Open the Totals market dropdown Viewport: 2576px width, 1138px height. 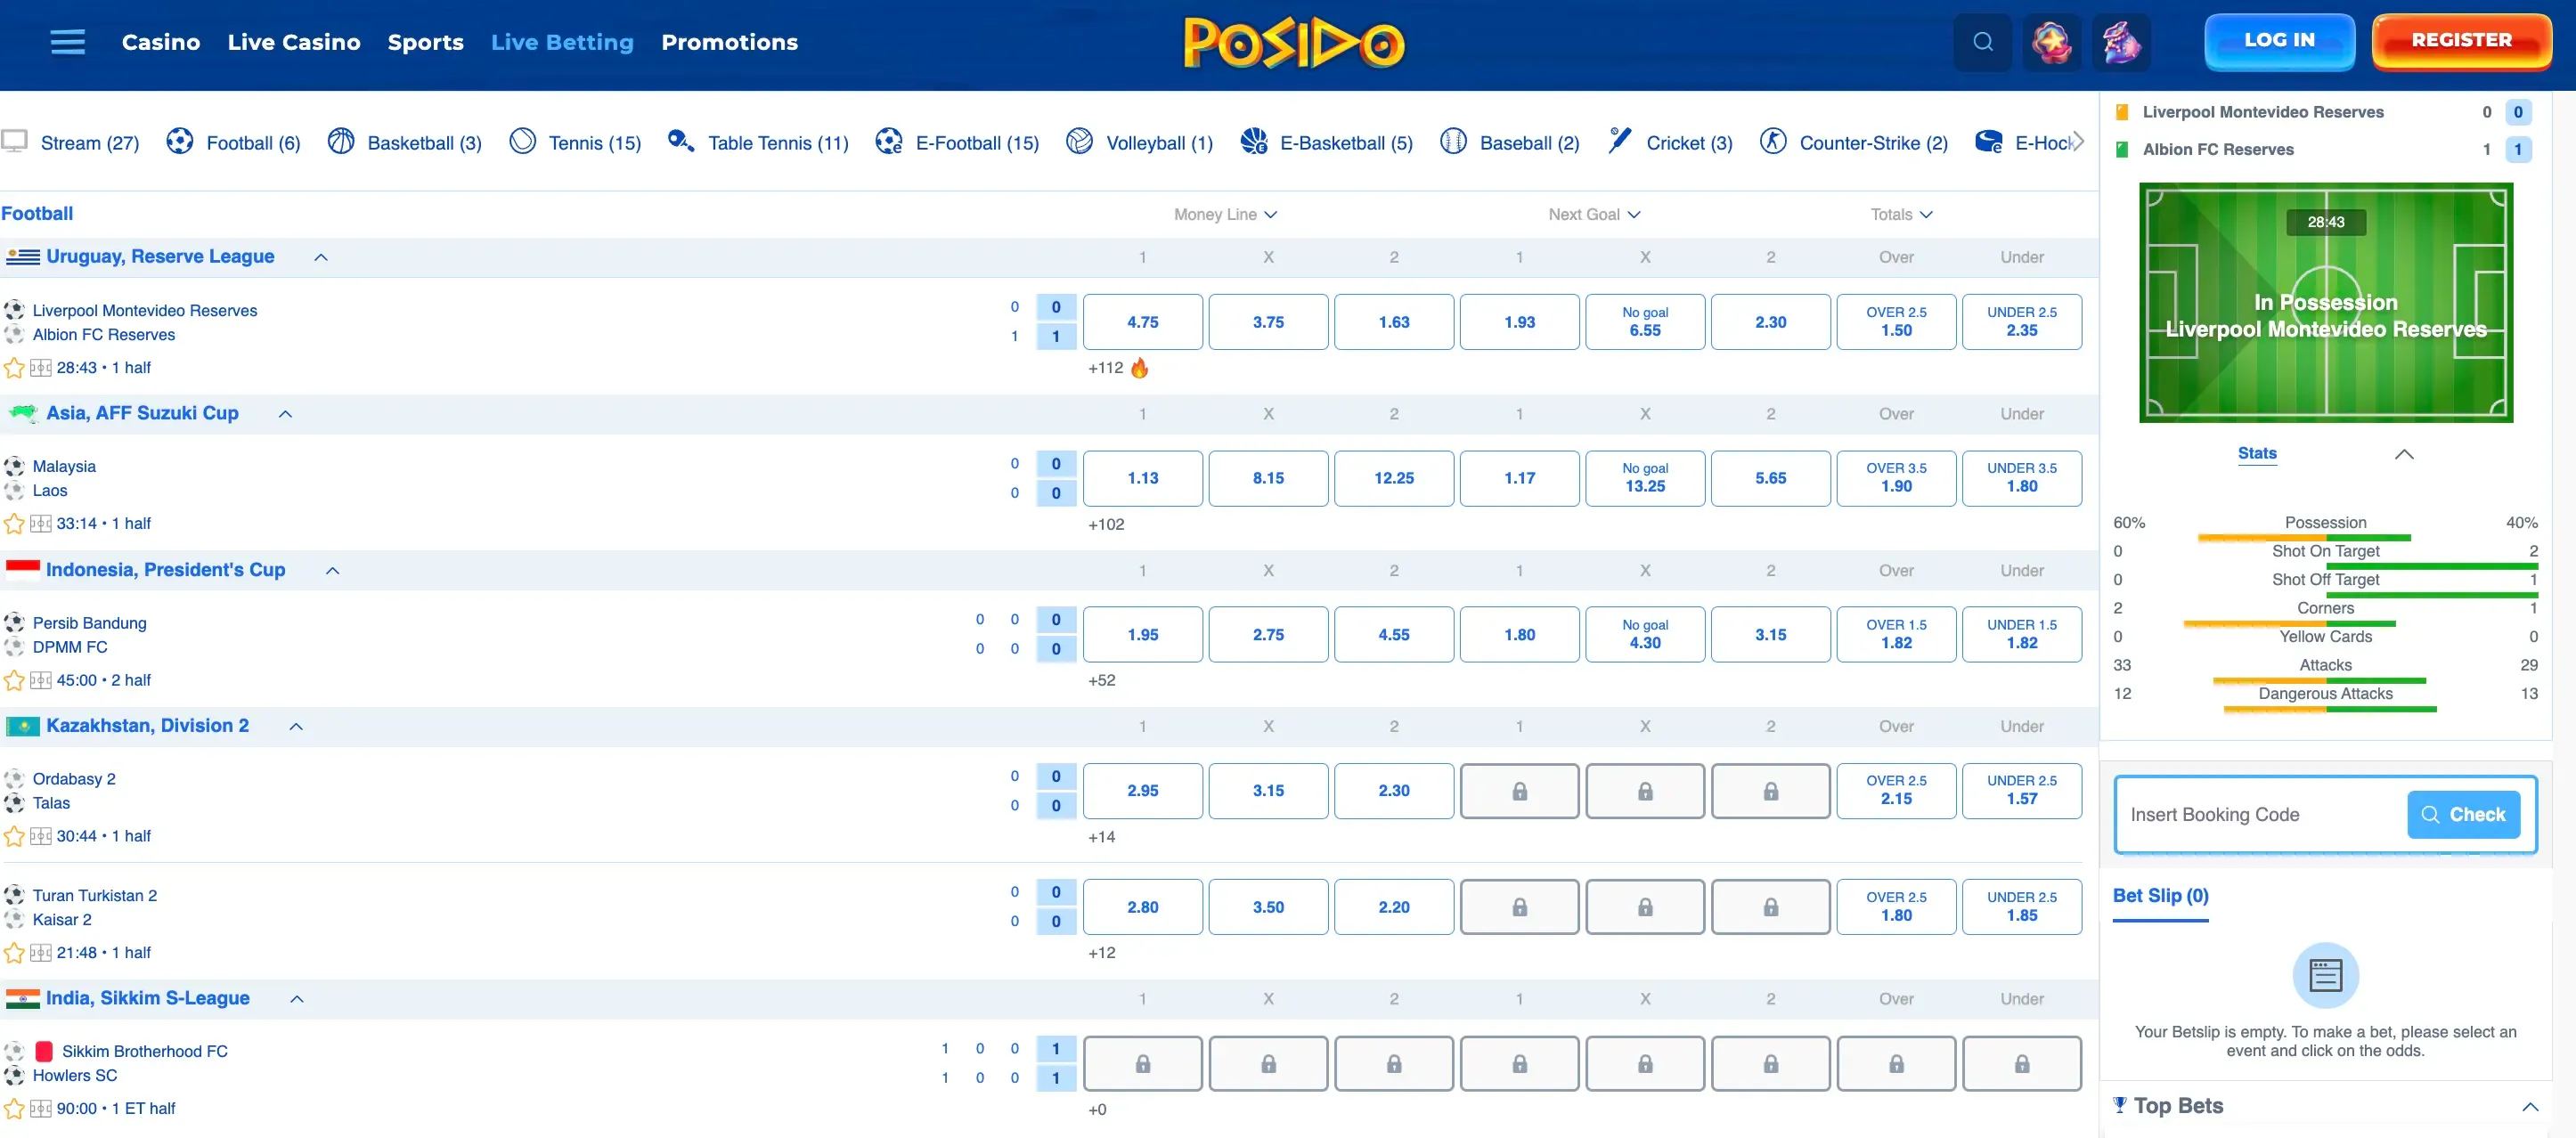(1901, 214)
